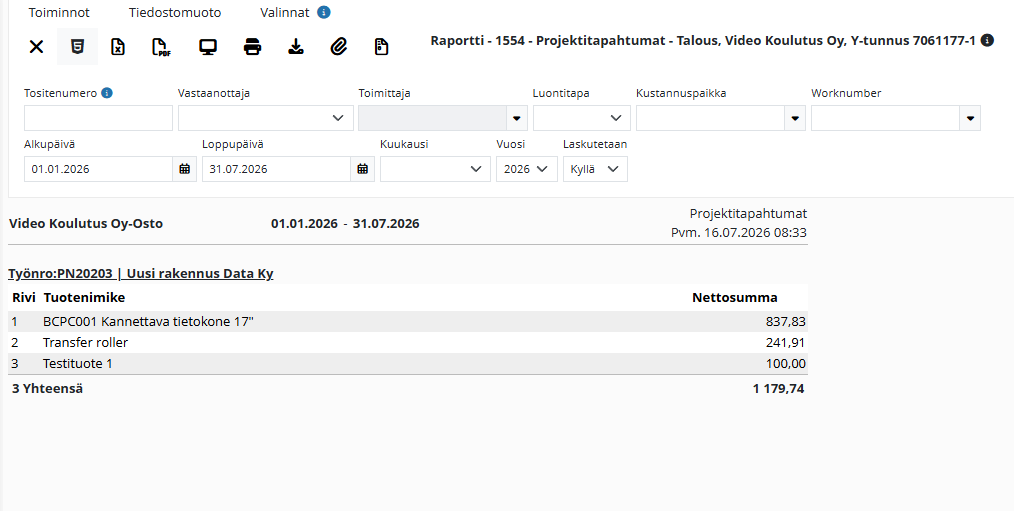Click the info icon beside Tositenumero

pos(107,93)
